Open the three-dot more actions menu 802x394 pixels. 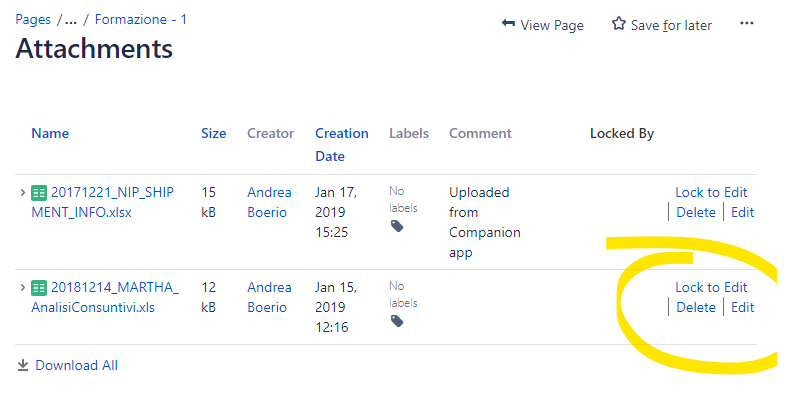[747, 24]
